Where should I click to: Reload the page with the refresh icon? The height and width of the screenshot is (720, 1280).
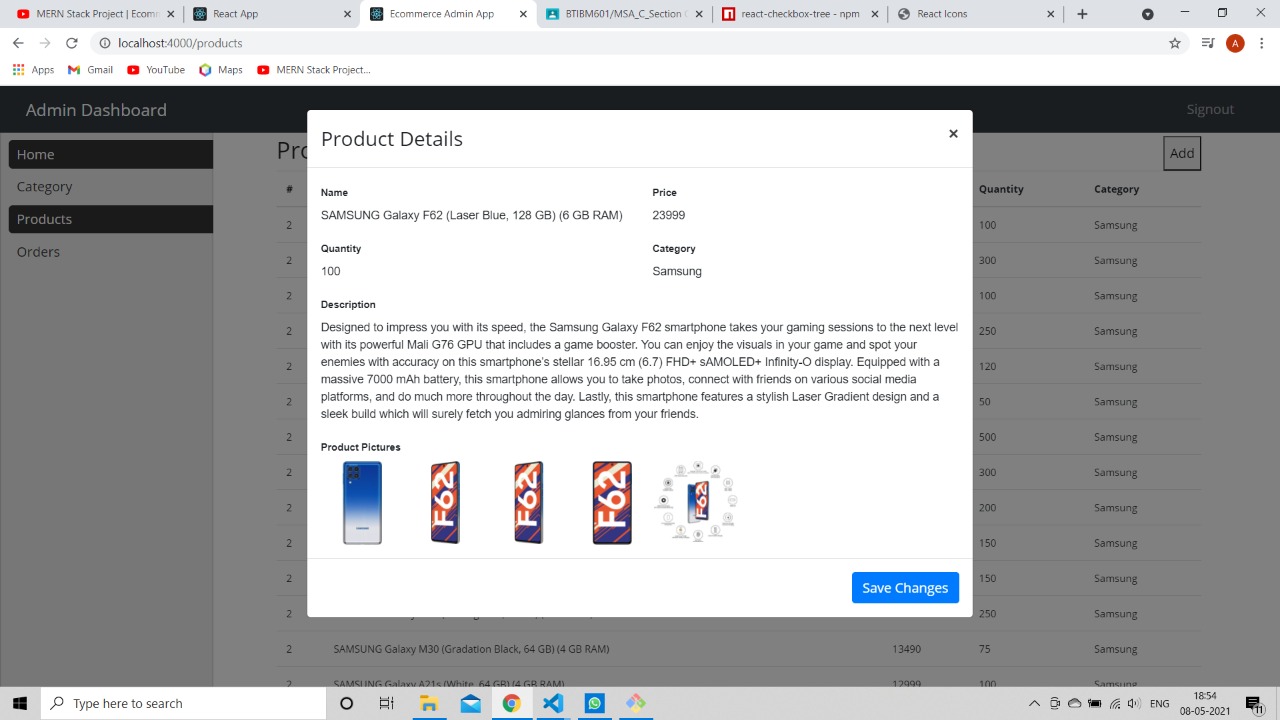coord(70,43)
